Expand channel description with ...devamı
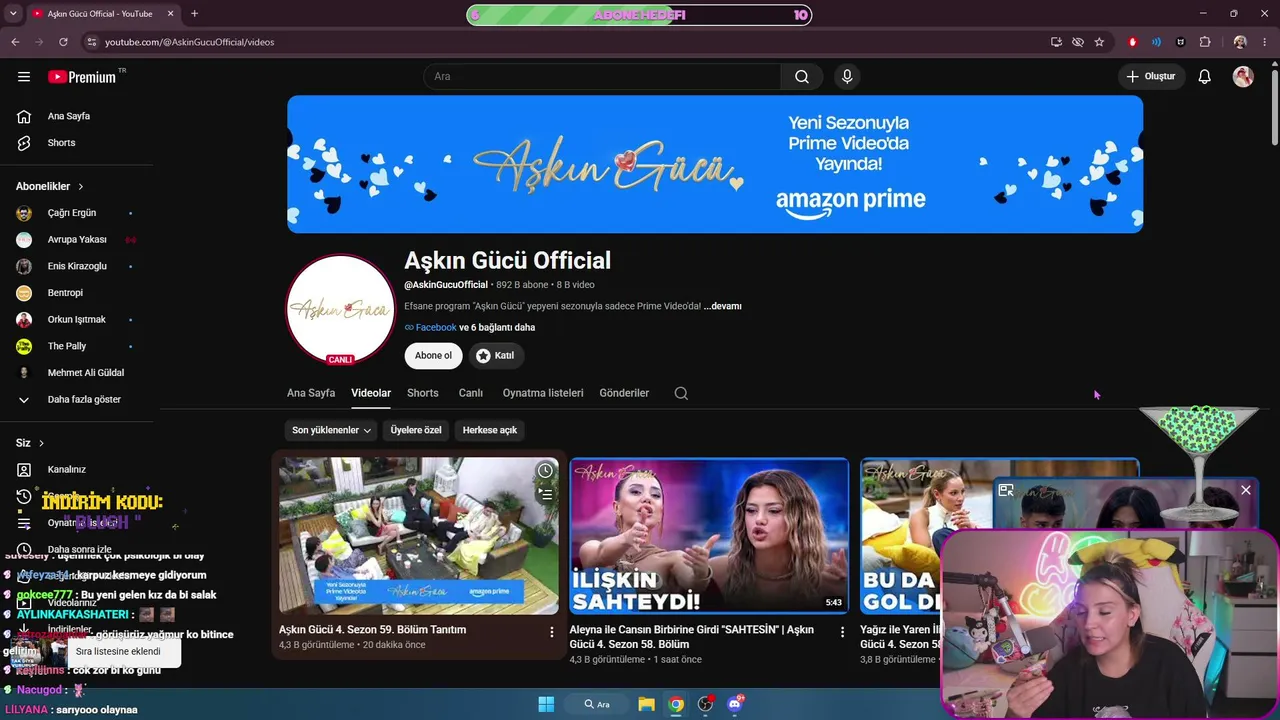Viewport: 1280px width, 720px height. pyautogui.click(x=723, y=306)
